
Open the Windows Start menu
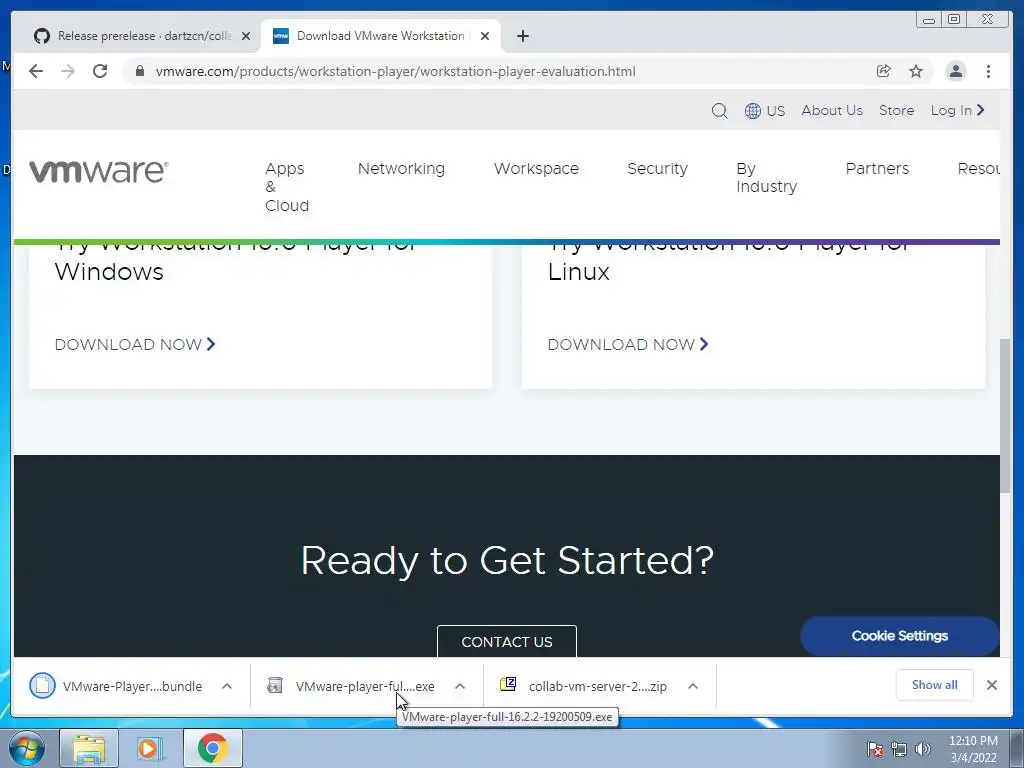tap(27, 748)
